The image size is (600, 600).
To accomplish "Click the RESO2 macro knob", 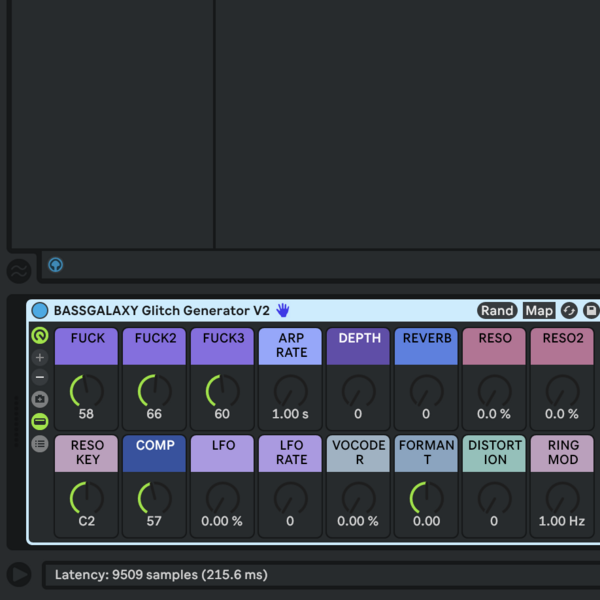I will (x=562, y=391).
